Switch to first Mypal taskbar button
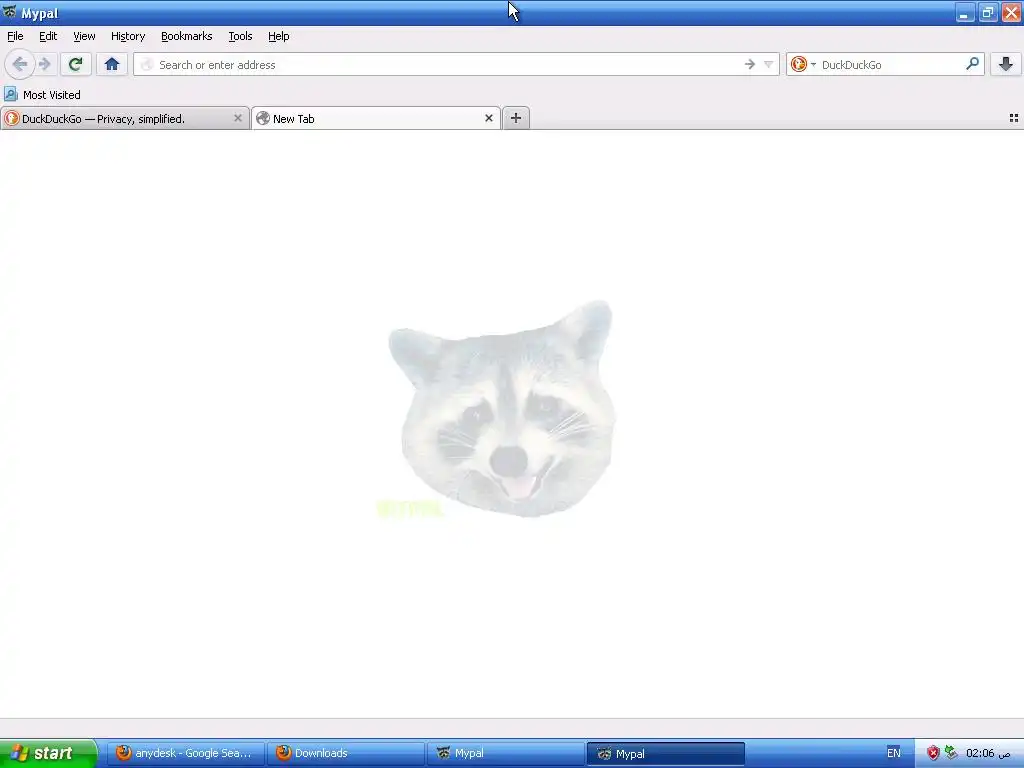The height and width of the screenshot is (768, 1024). pyautogui.click(x=505, y=753)
